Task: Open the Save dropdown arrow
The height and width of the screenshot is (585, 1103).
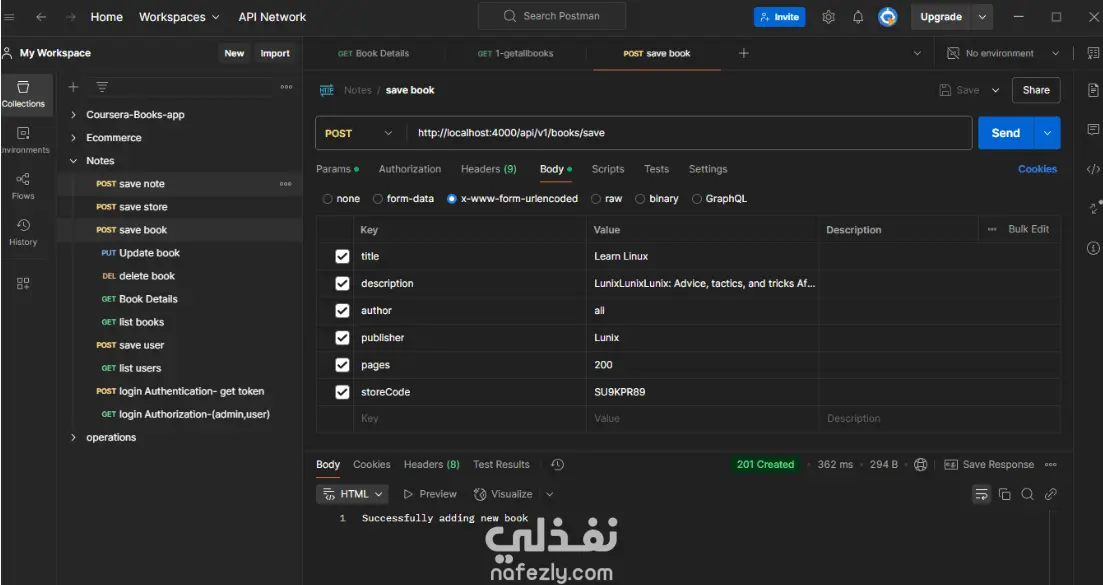Action: [995, 90]
